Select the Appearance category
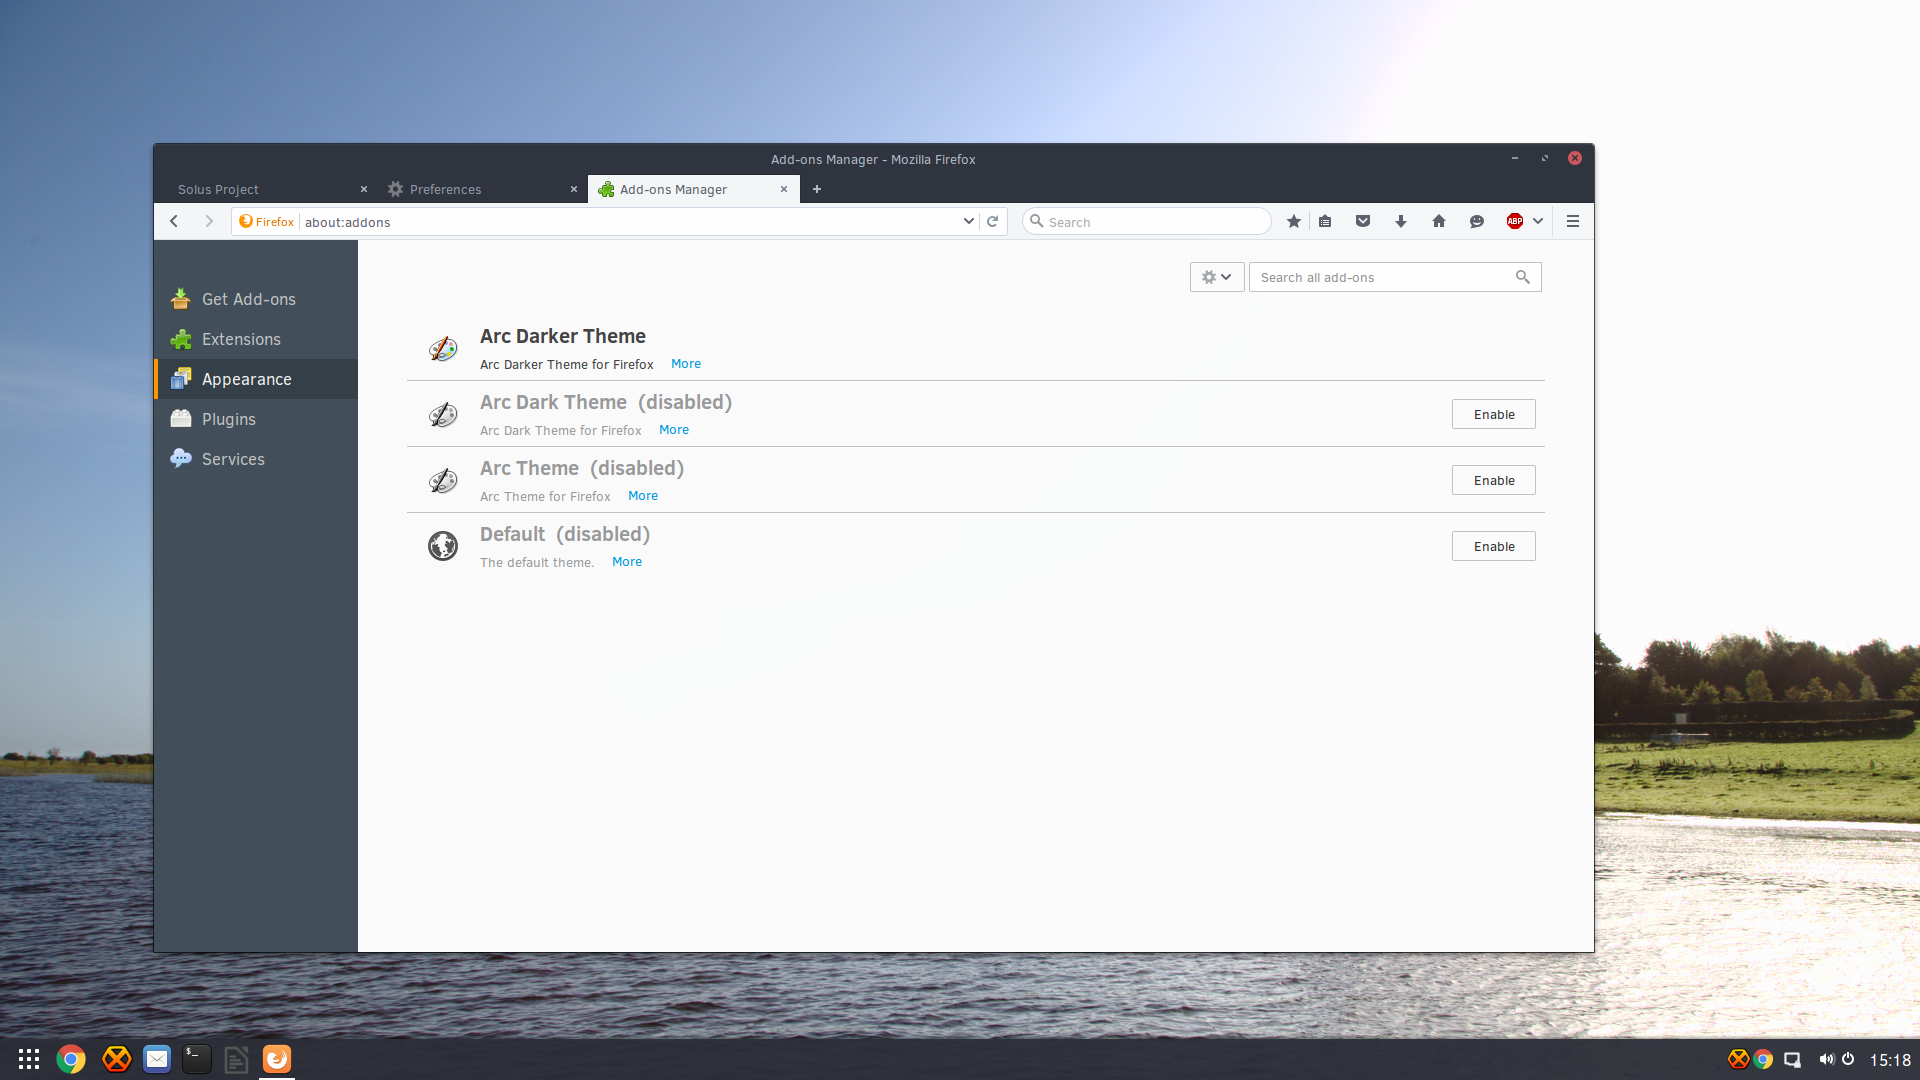 (256, 379)
